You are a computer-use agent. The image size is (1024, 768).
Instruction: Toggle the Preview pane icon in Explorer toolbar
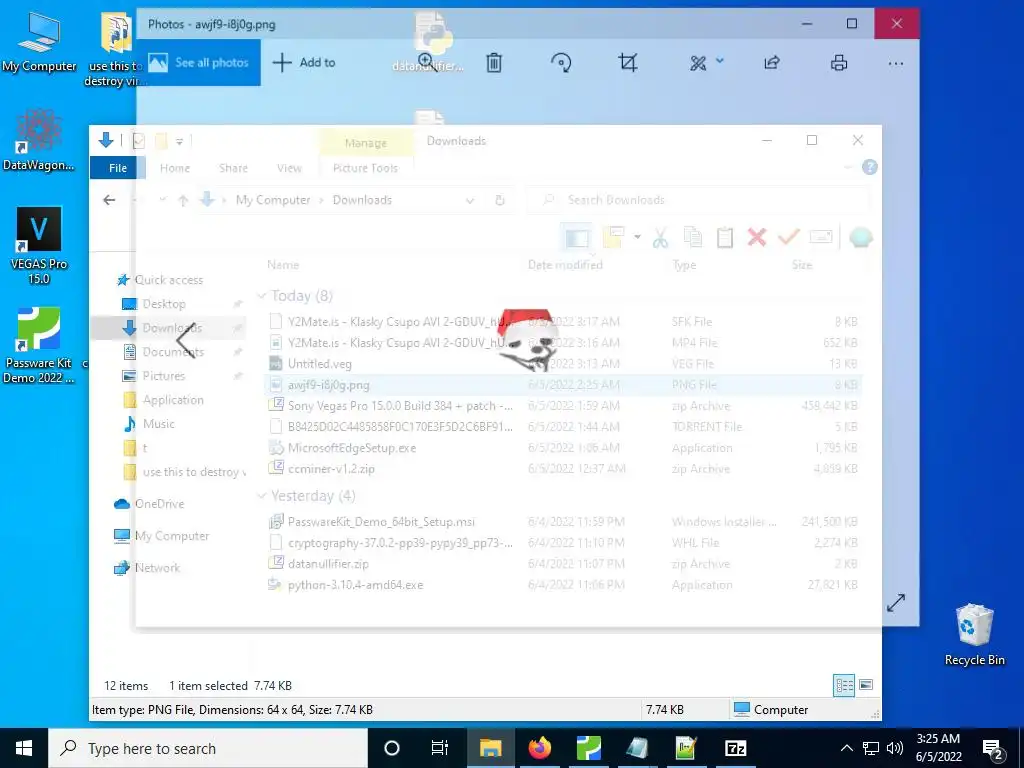coord(577,238)
